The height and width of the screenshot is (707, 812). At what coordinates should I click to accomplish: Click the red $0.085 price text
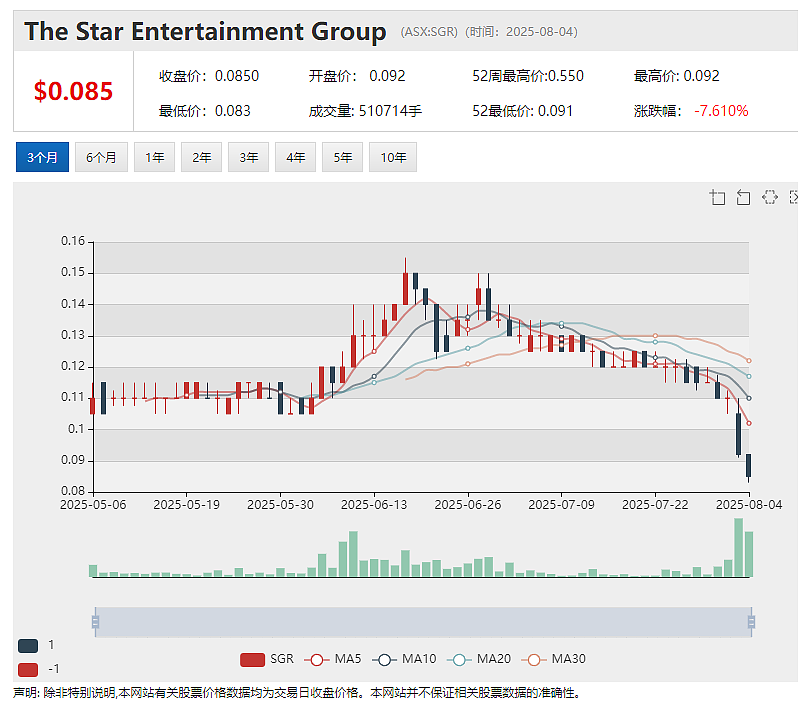click(x=73, y=91)
